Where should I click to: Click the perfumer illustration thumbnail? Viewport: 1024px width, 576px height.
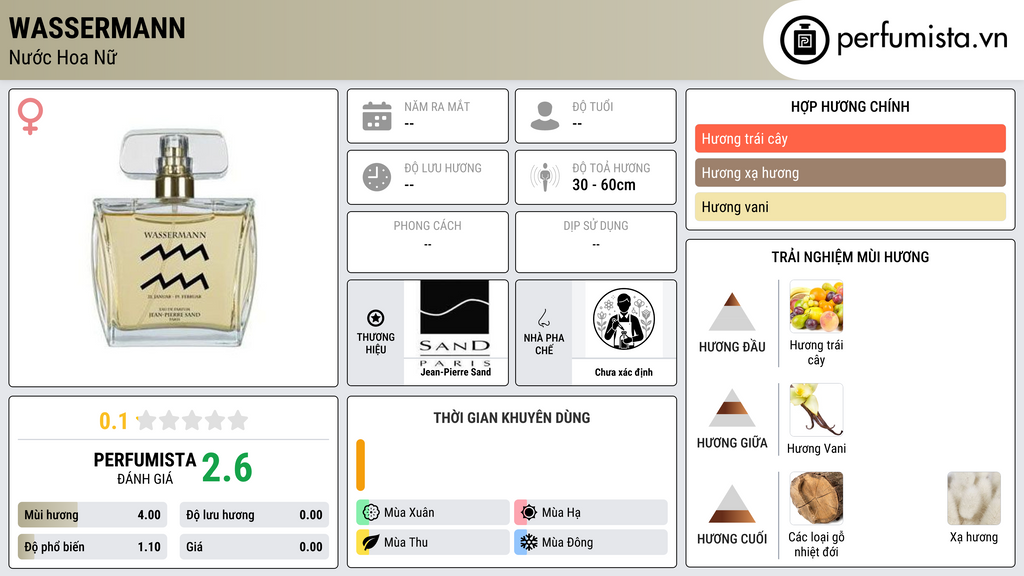pyautogui.click(x=624, y=319)
